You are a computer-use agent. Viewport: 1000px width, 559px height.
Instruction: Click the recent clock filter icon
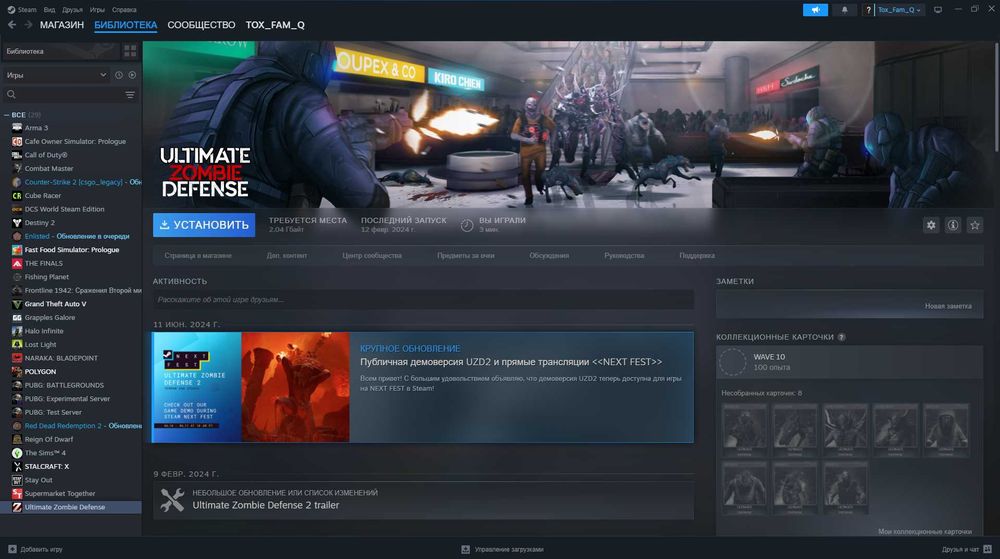click(x=119, y=75)
